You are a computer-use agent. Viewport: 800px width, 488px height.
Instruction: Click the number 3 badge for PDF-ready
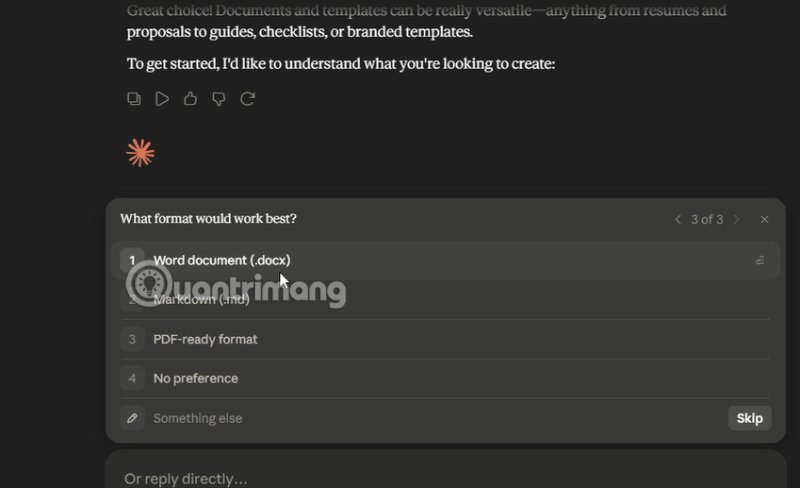[x=132, y=339]
